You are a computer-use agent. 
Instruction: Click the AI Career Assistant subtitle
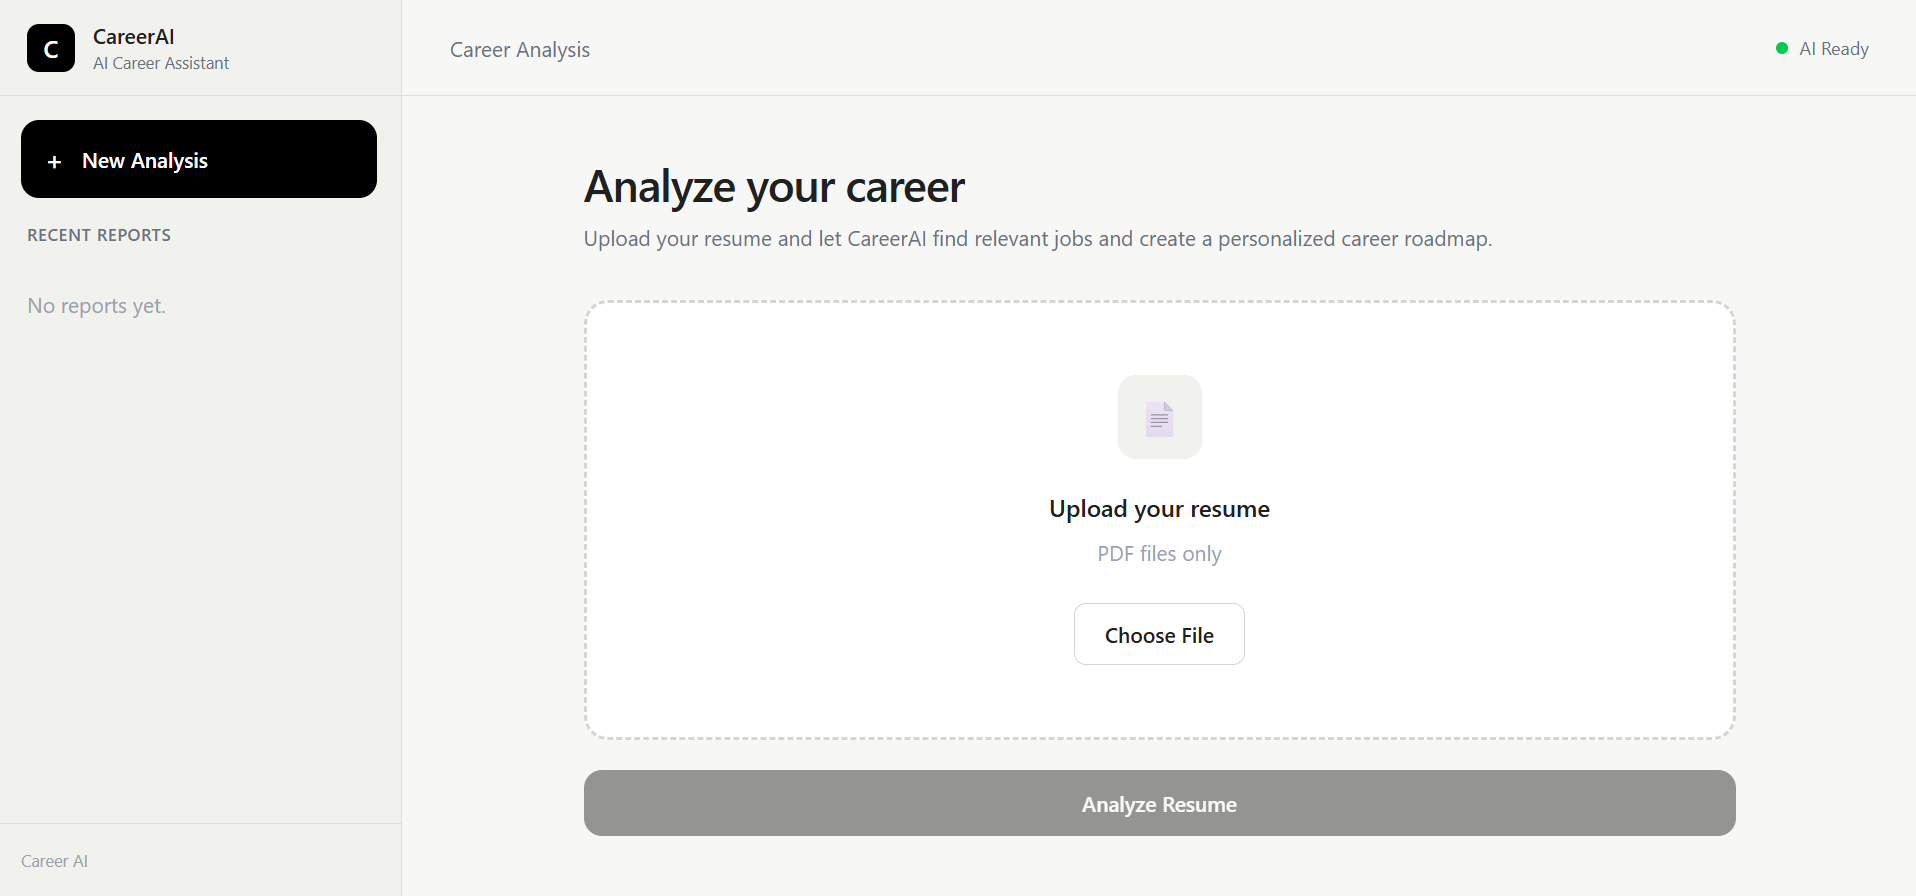[x=161, y=63]
